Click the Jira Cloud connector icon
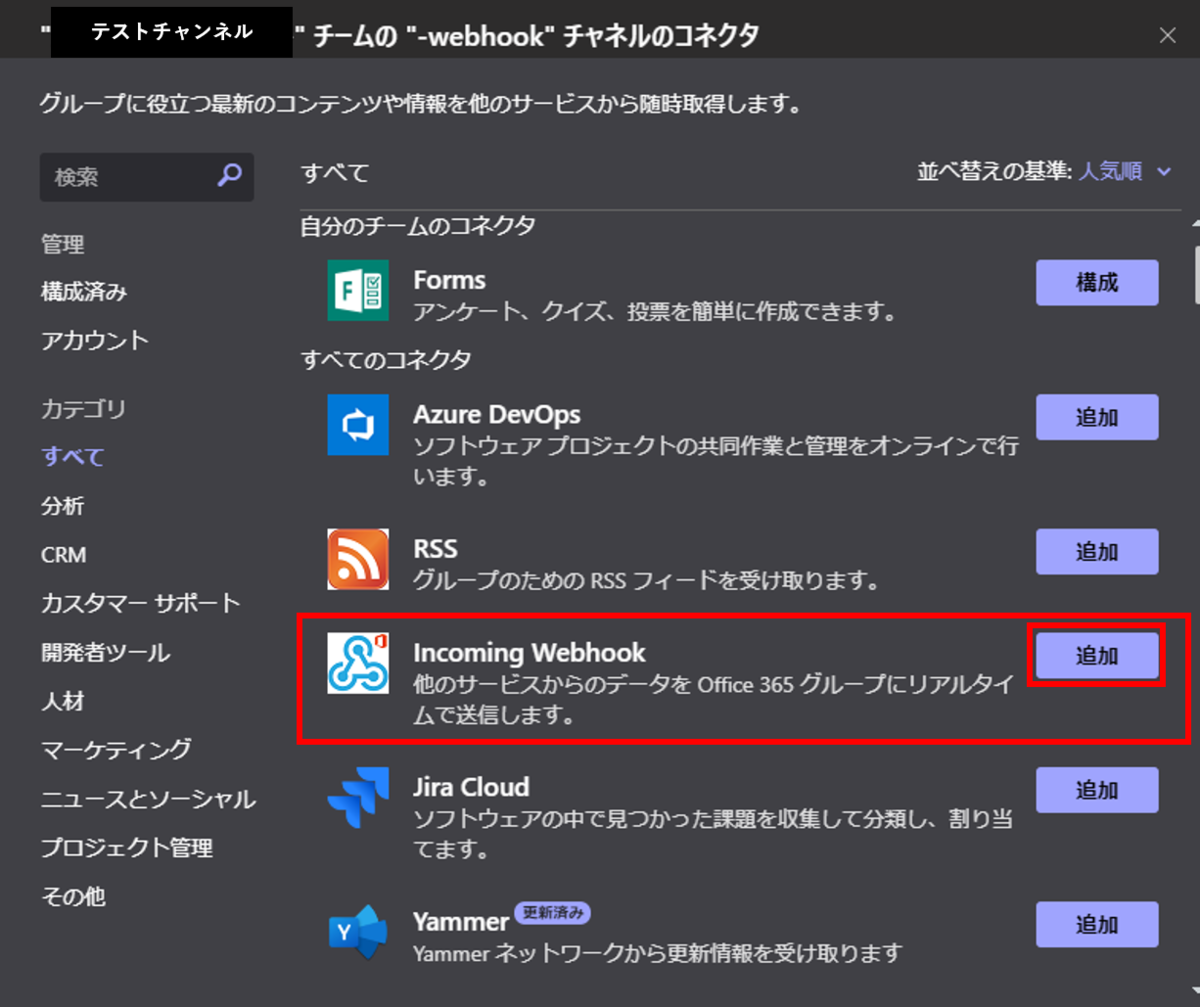1200x1007 pixels. click(x=357, y=797)
